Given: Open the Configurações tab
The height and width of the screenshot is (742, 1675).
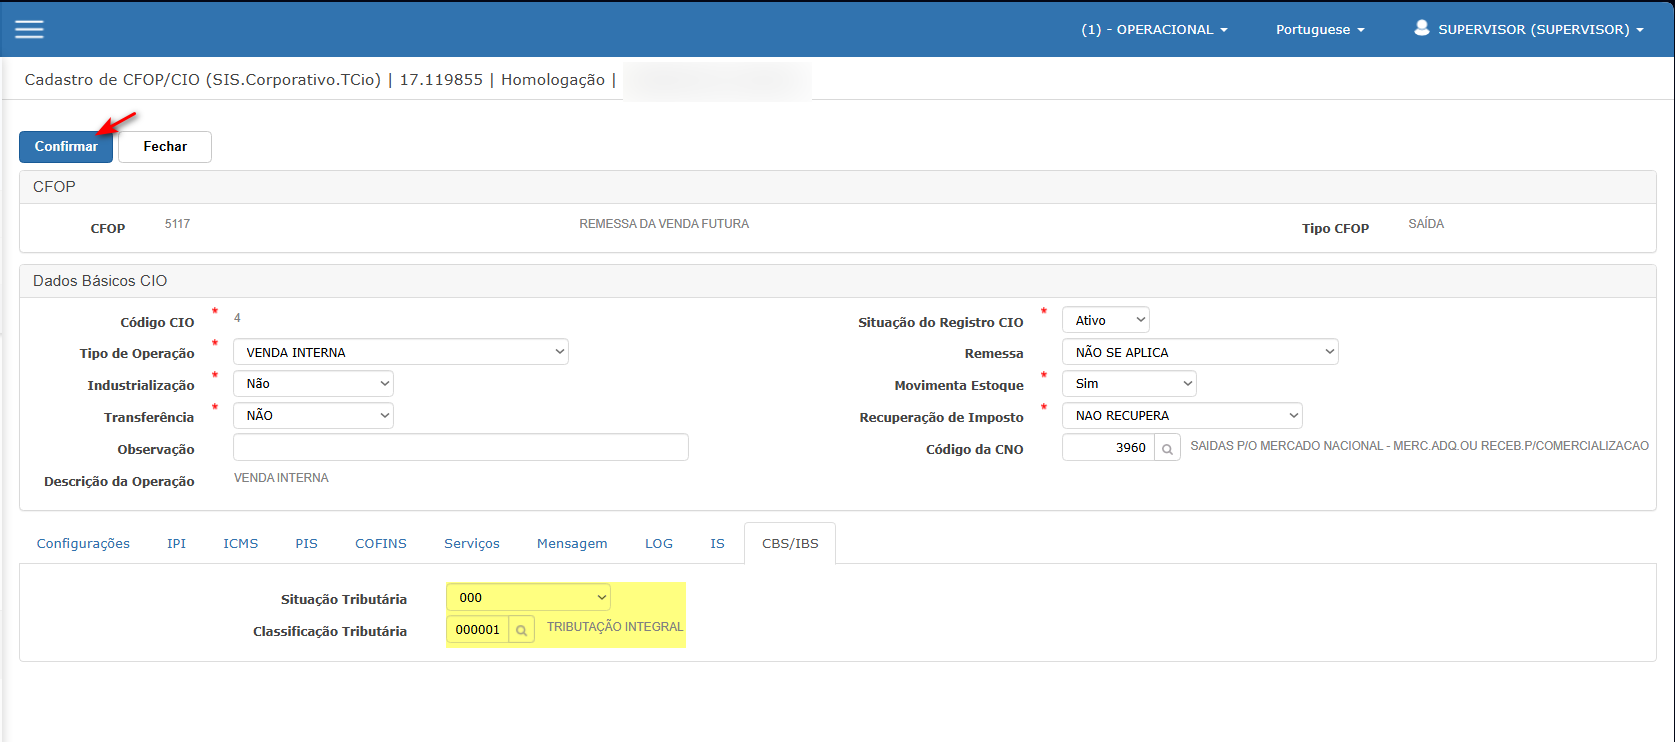Looking at the screenshot, I should tap(83, 543).
